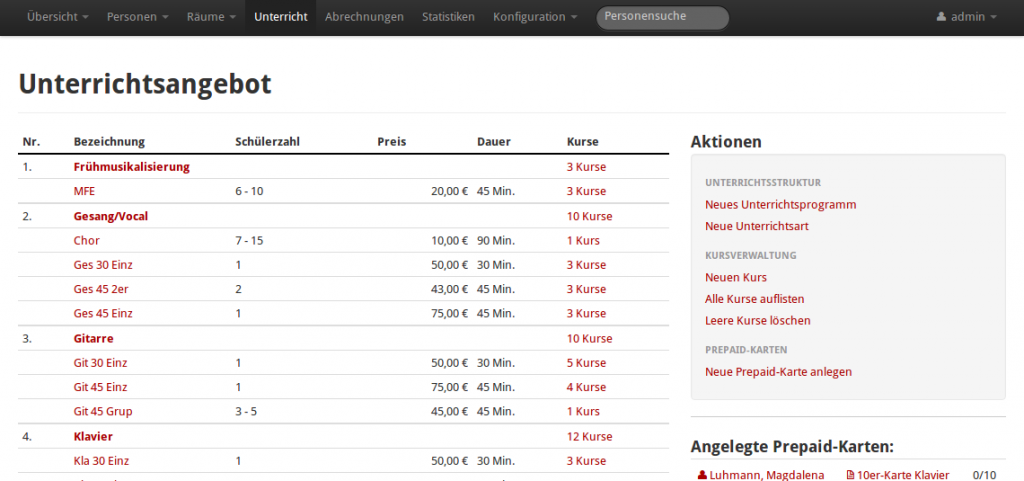Open Luhmann, Magdalena person link

pyautogui.click(x=767, y=475)
